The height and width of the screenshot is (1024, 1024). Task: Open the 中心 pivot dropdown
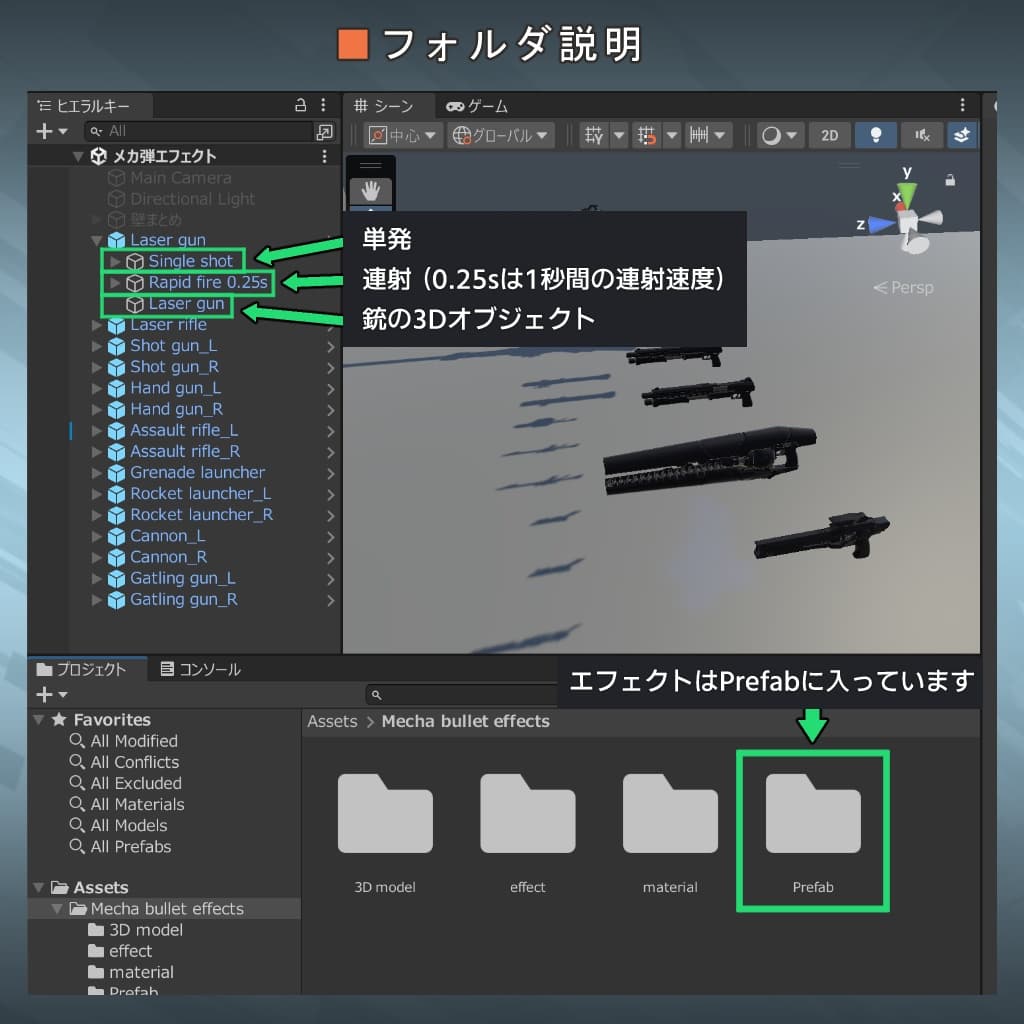[406, 135]
